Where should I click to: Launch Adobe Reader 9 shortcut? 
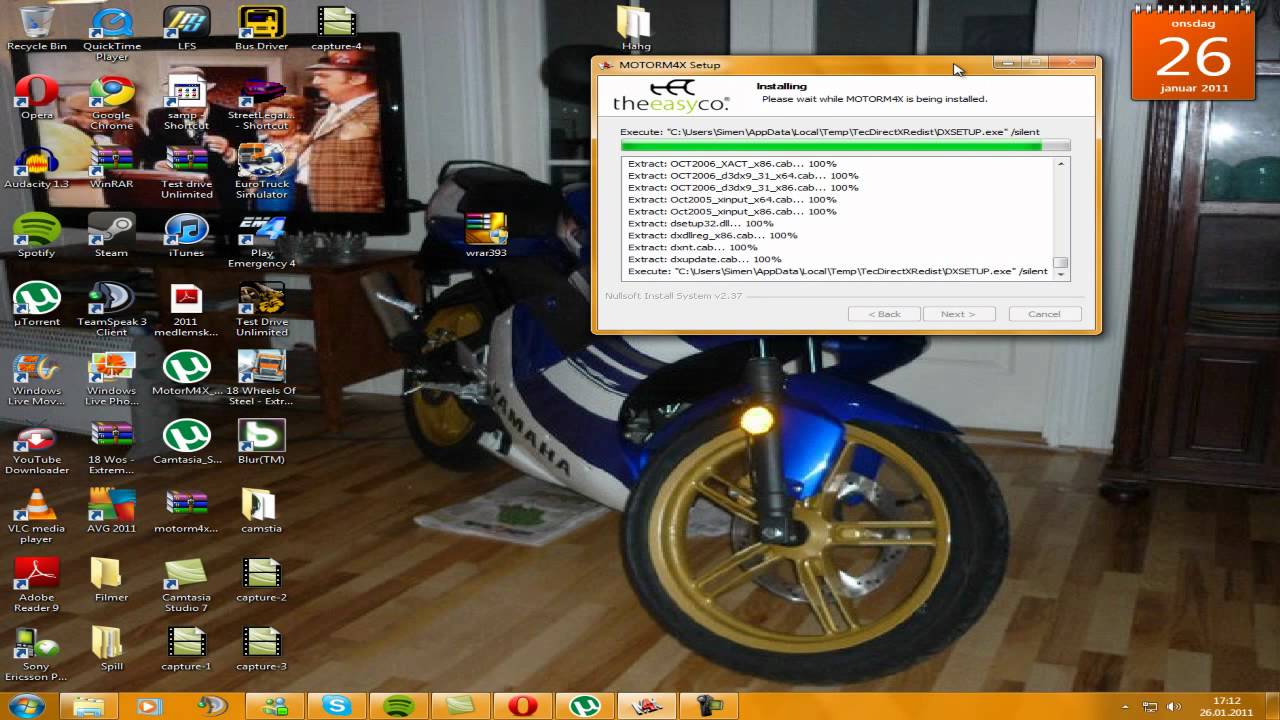[x=37, y=584]
